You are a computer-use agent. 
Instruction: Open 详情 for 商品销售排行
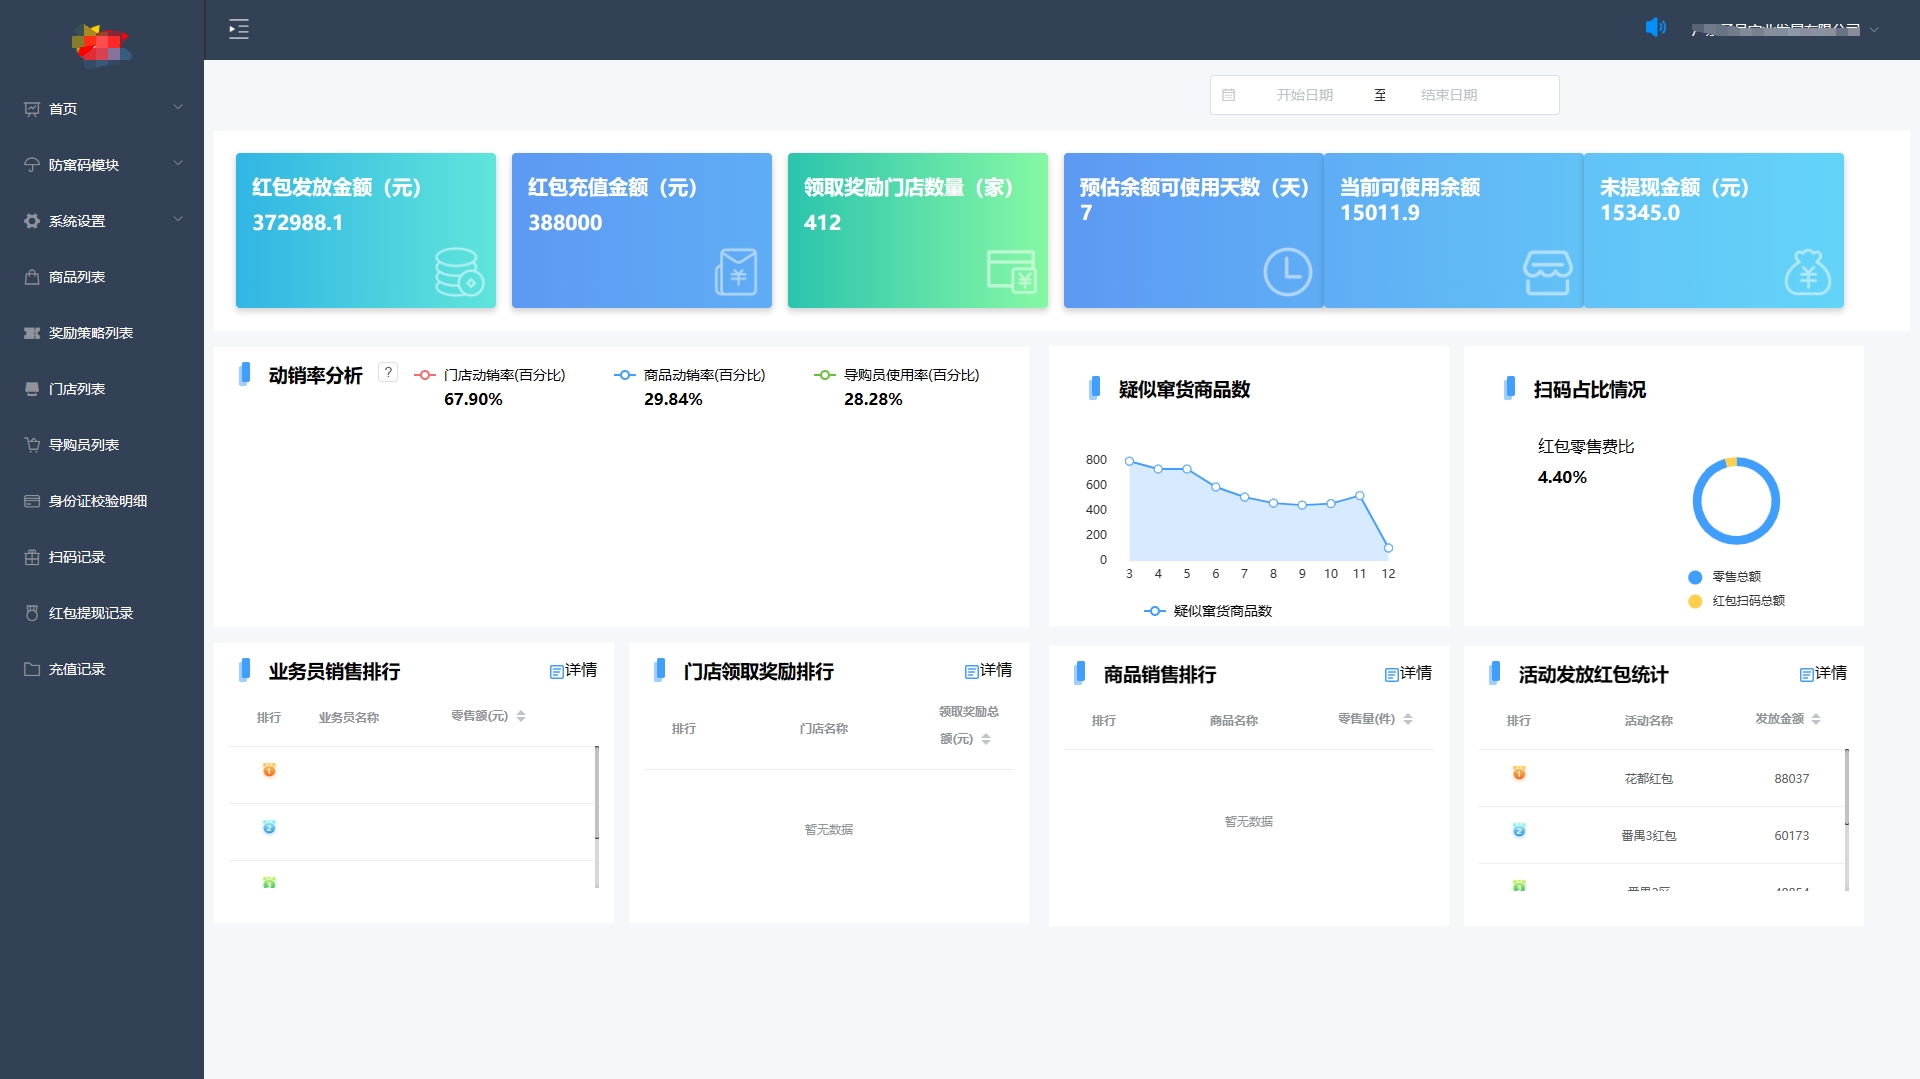(x=1408, y=673)
